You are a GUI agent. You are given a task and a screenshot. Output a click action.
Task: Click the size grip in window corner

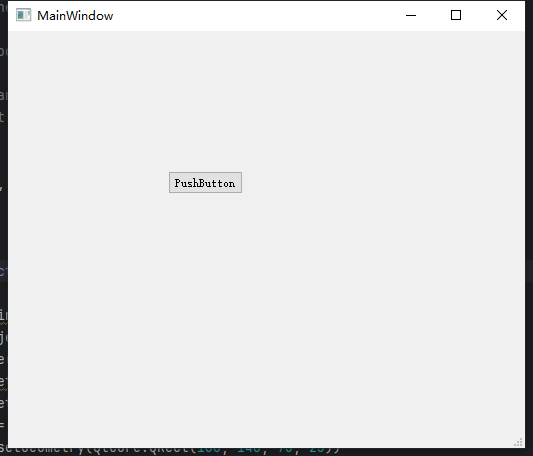coord(518,442)
